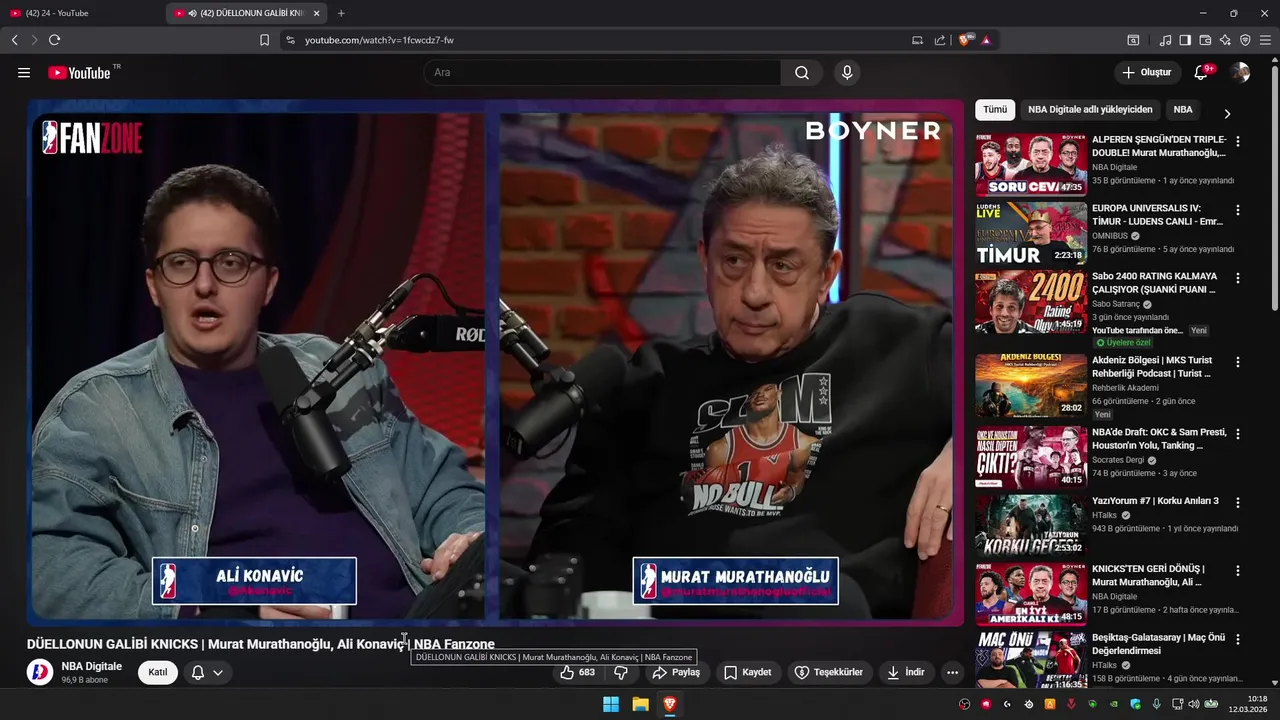This screenshot has width=1280, height=720.
Task: Toggle Brave sidebar panel
Action: coord(1185,40)
